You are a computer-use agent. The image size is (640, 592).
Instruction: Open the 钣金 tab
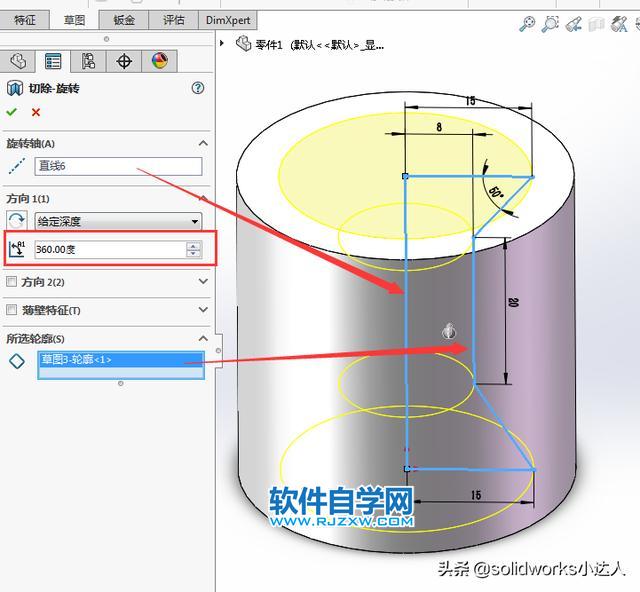[124, 20]
